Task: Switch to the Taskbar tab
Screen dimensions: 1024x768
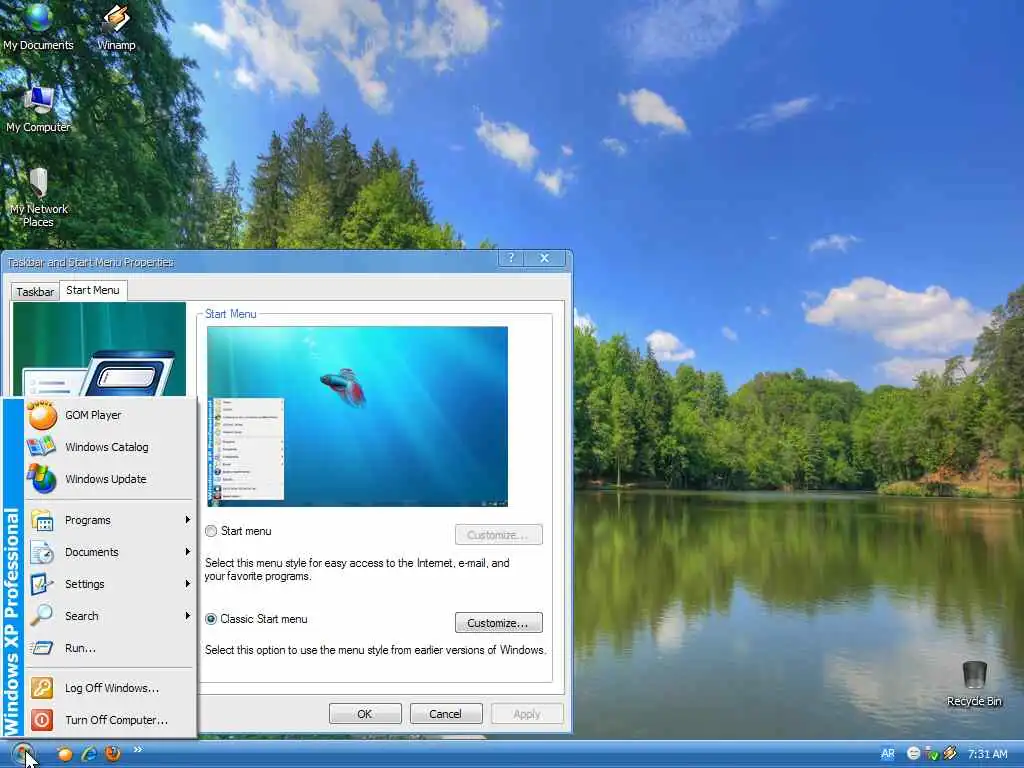Action: pyautogui.click(x=35, y=292)
